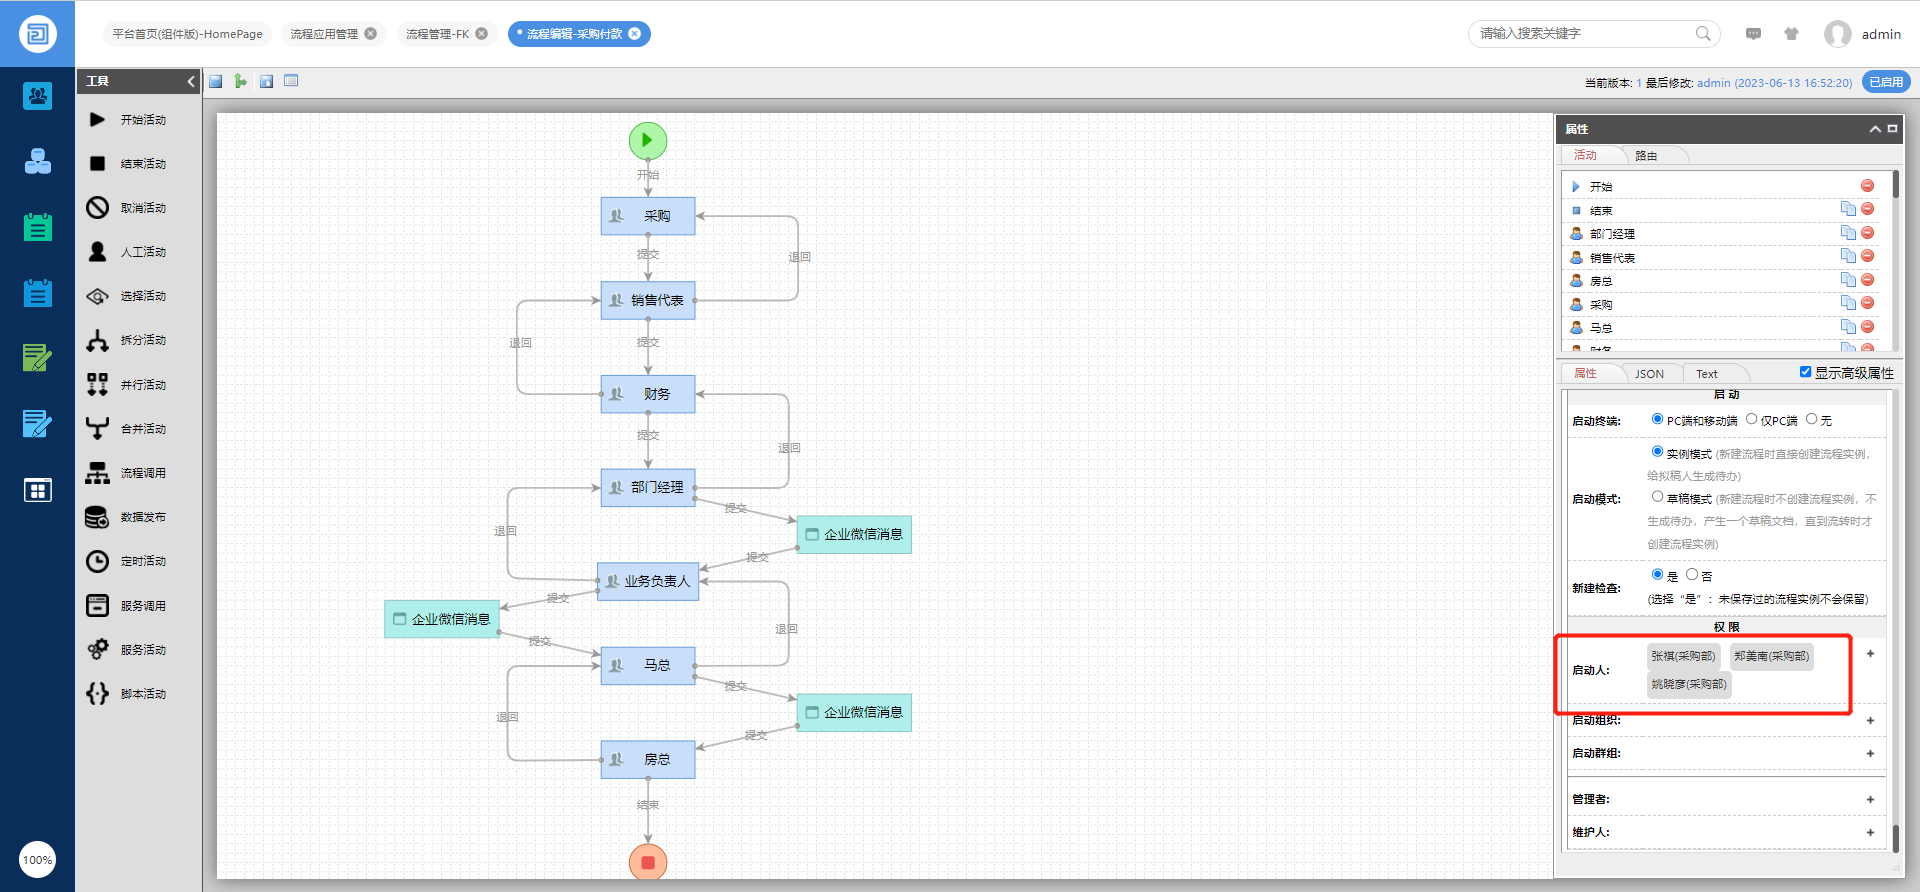Click the 100% zoom level indicator
This screenshot has height=892, width=1920.
click(x=38, y=860)
